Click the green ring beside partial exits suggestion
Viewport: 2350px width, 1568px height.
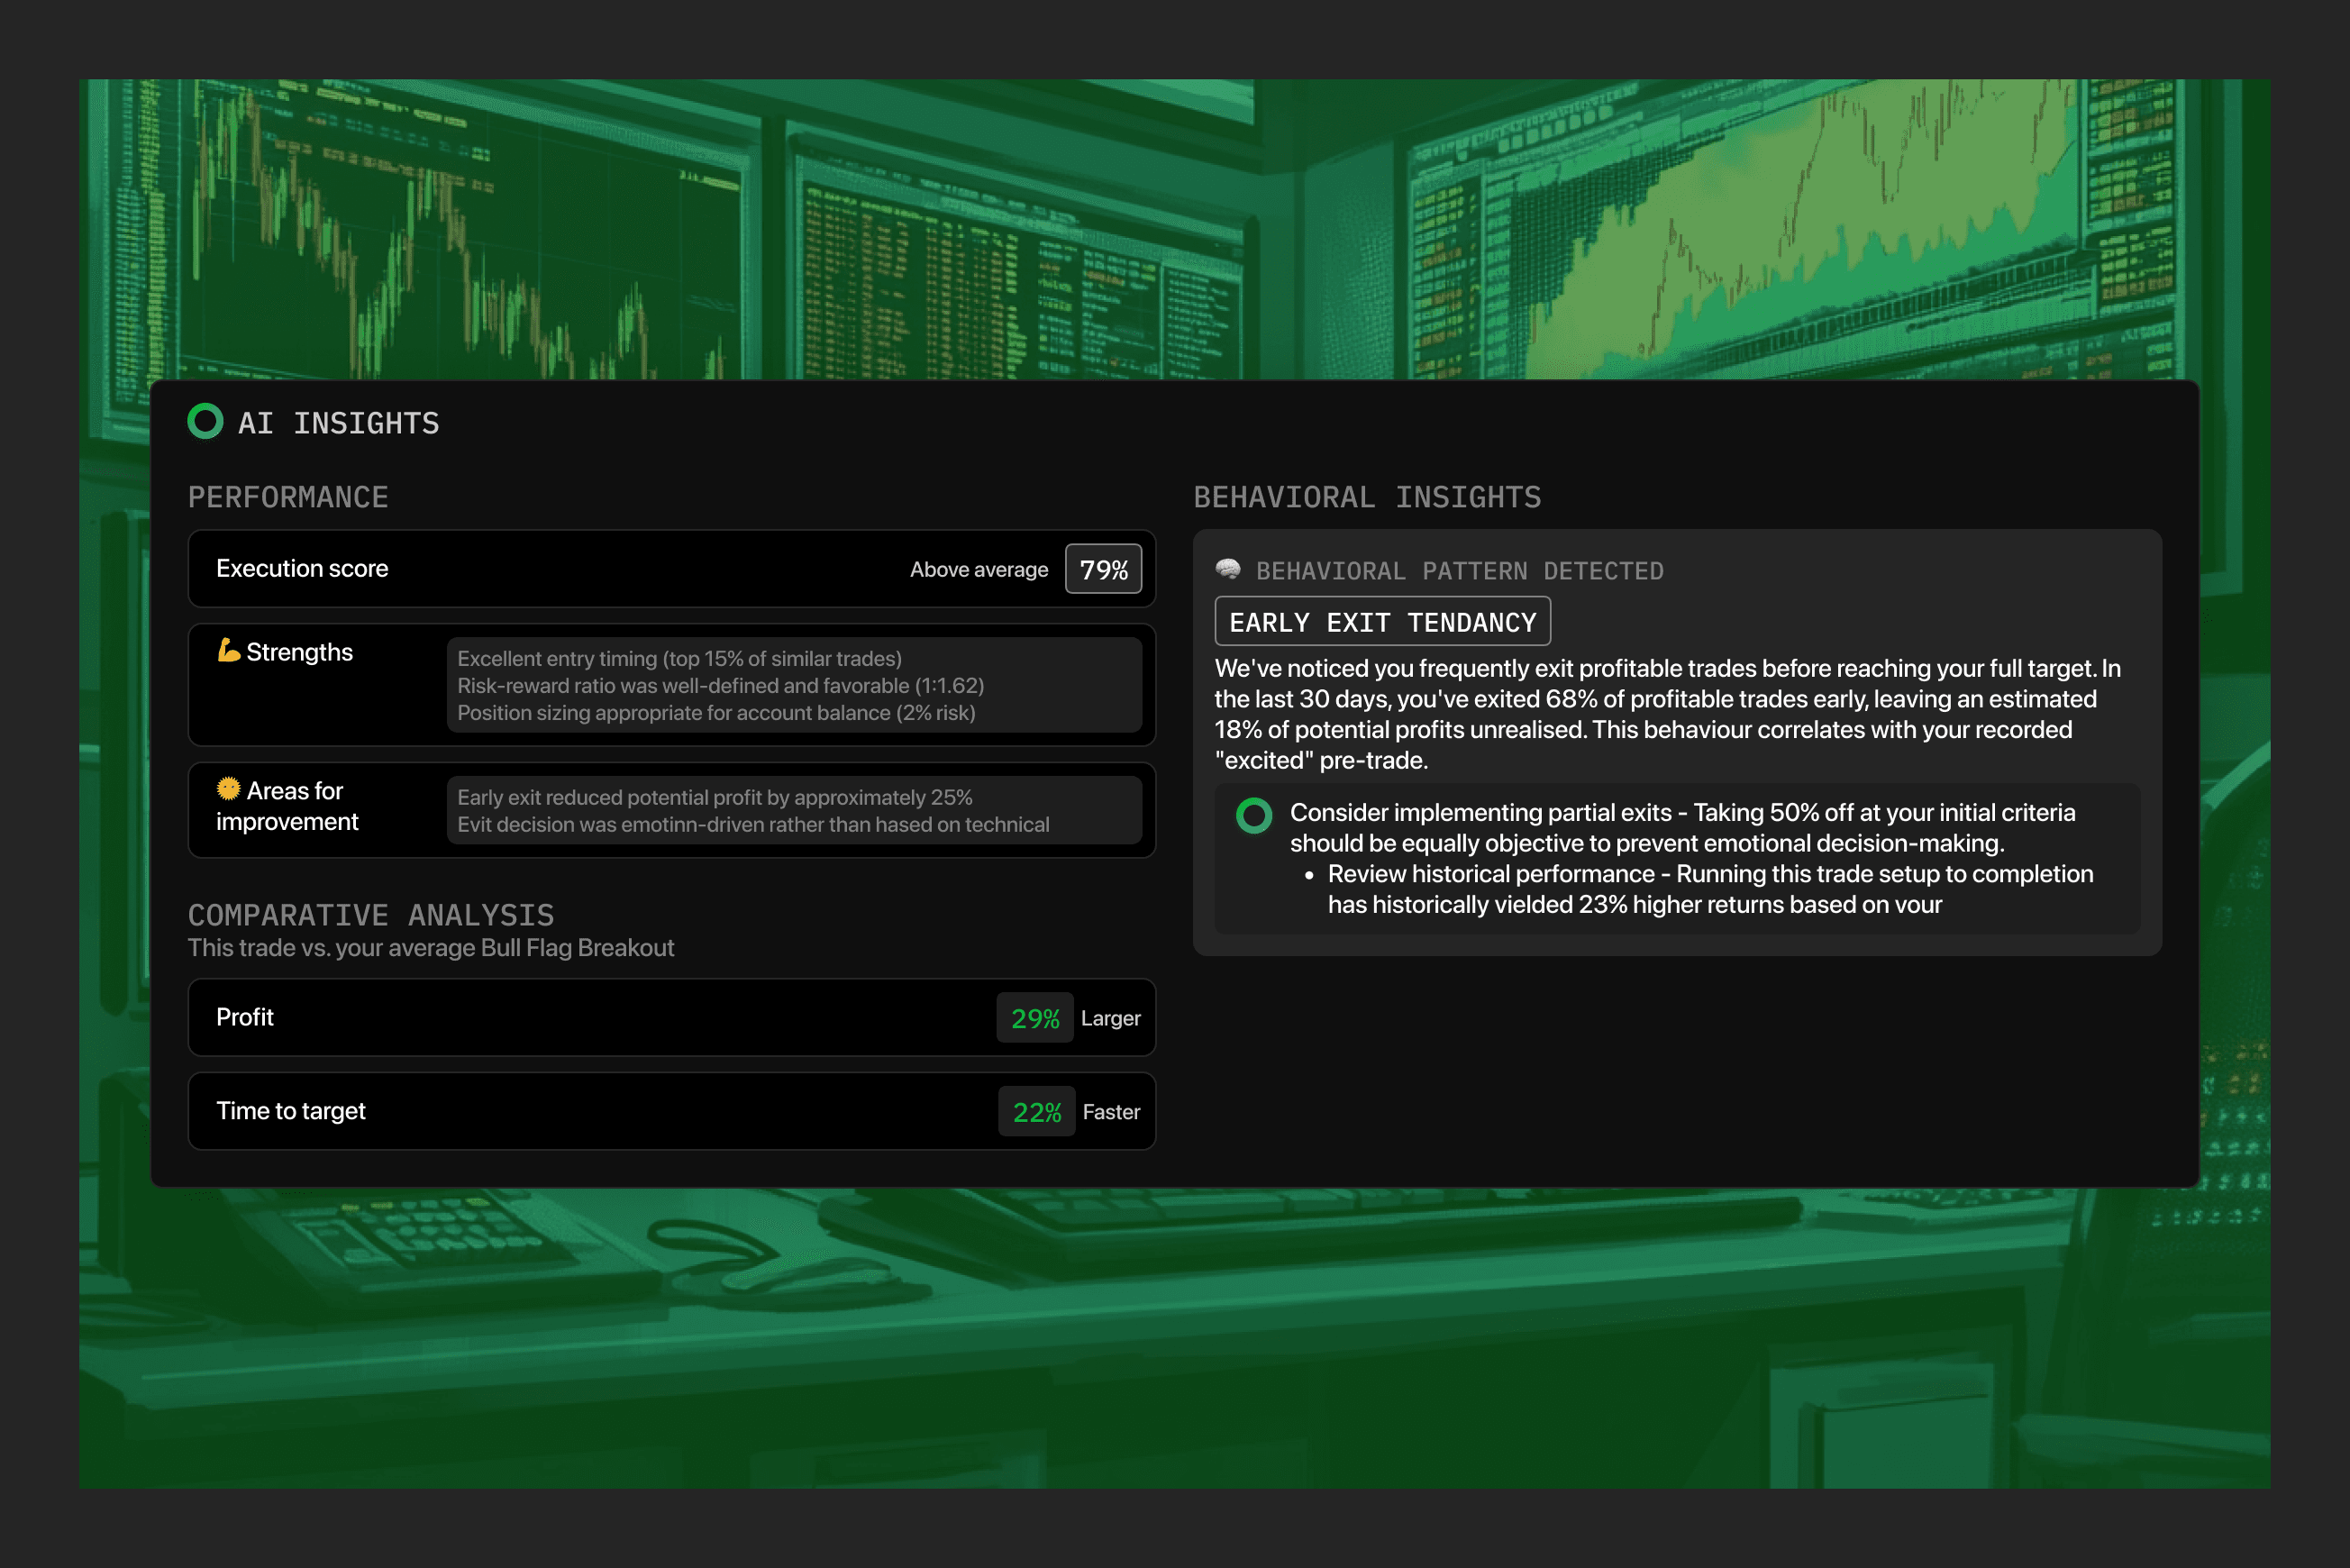click(x=1253, y=815)
